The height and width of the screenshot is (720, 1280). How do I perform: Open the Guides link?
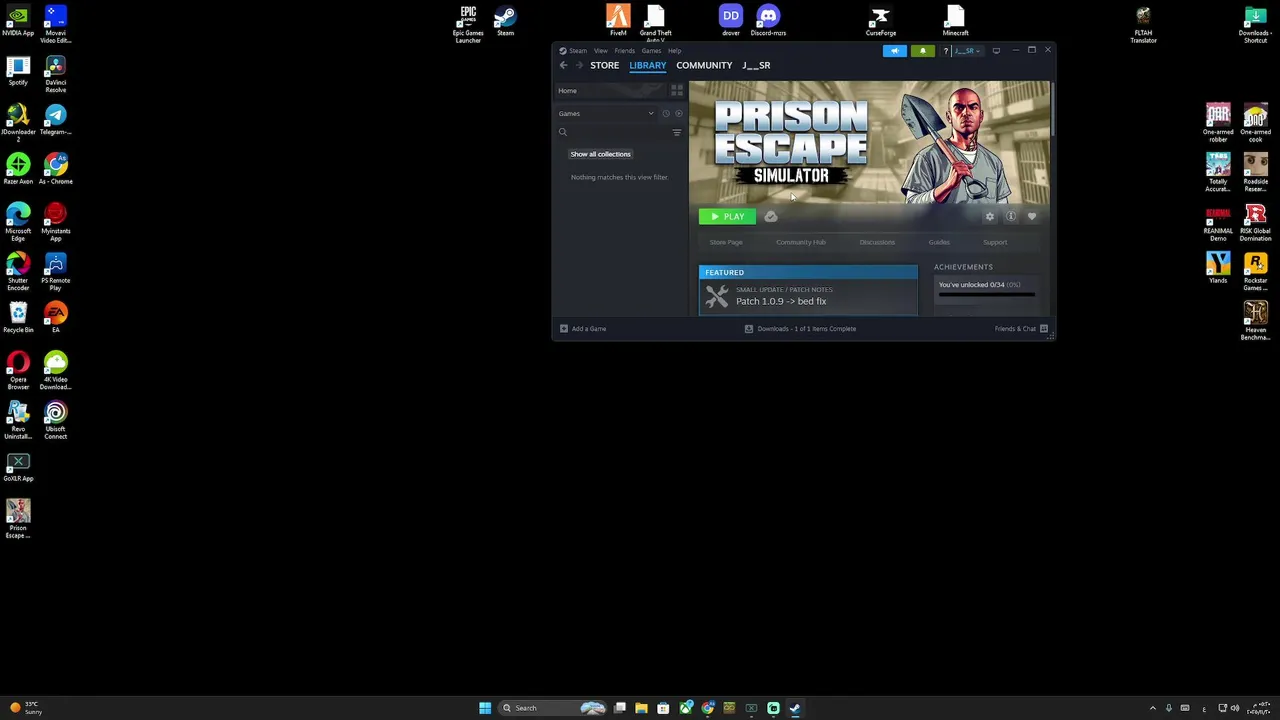click(x=939, y=242)
